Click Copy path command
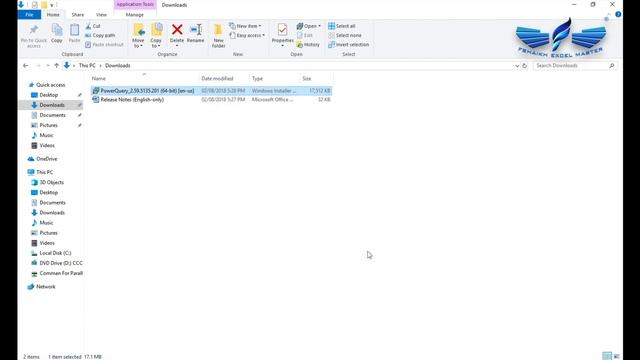 100,36
